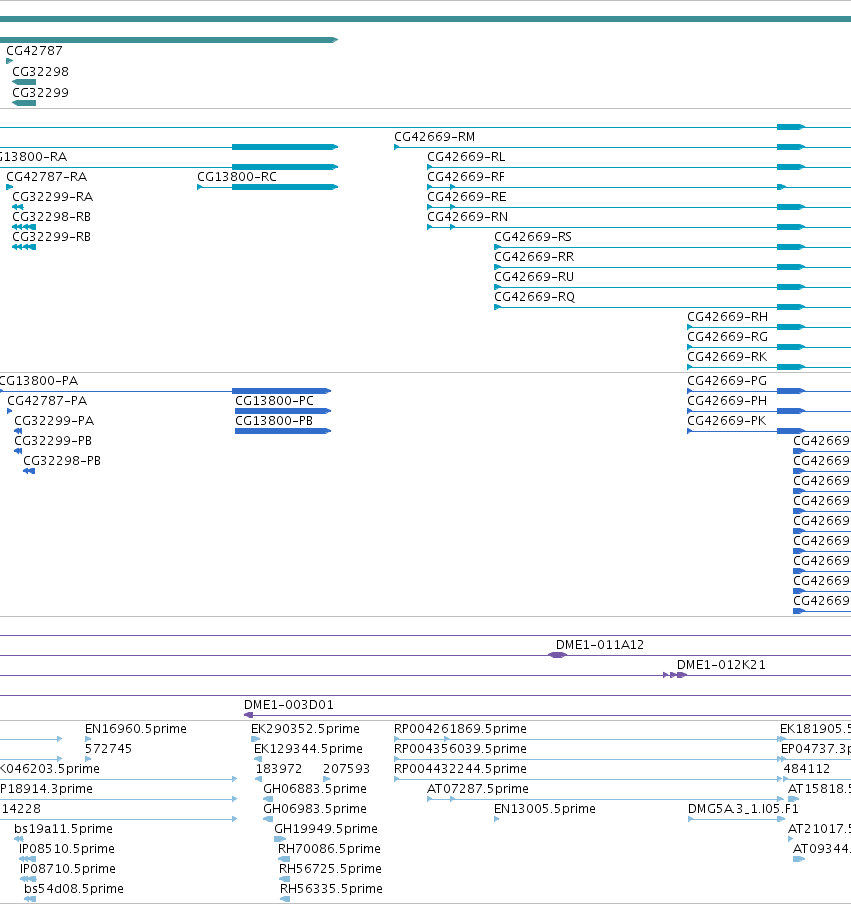Select transcript CG42669-RE label
This screenshot has width=851, height=904.
466,197
